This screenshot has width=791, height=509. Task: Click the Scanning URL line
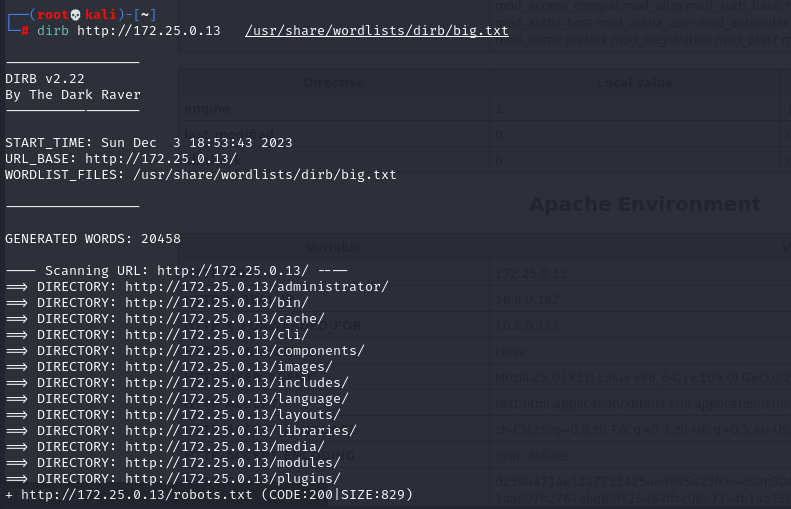point(177,271)
